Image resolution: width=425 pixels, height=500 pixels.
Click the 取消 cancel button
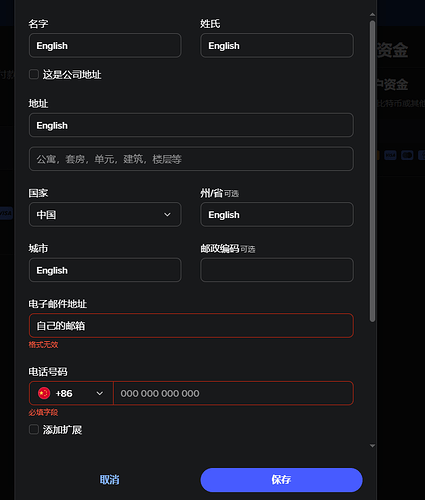click(x=110, y=480)
